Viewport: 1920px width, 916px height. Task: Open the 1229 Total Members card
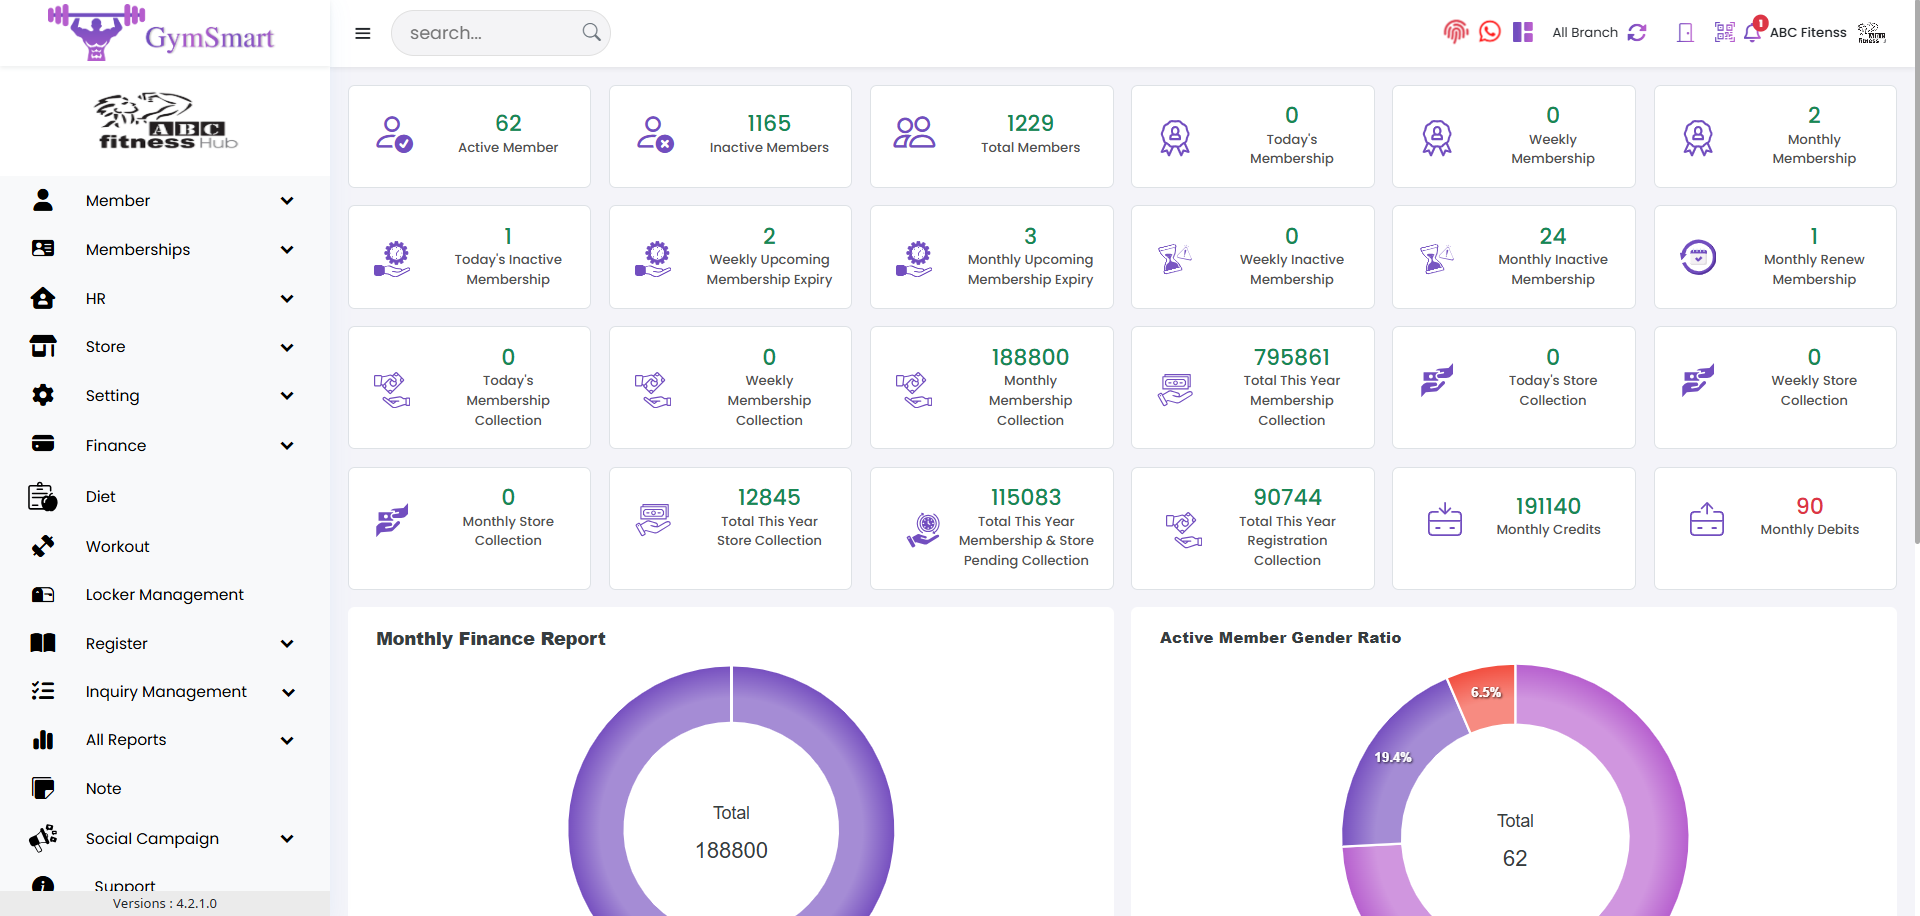tap(992, 136)
